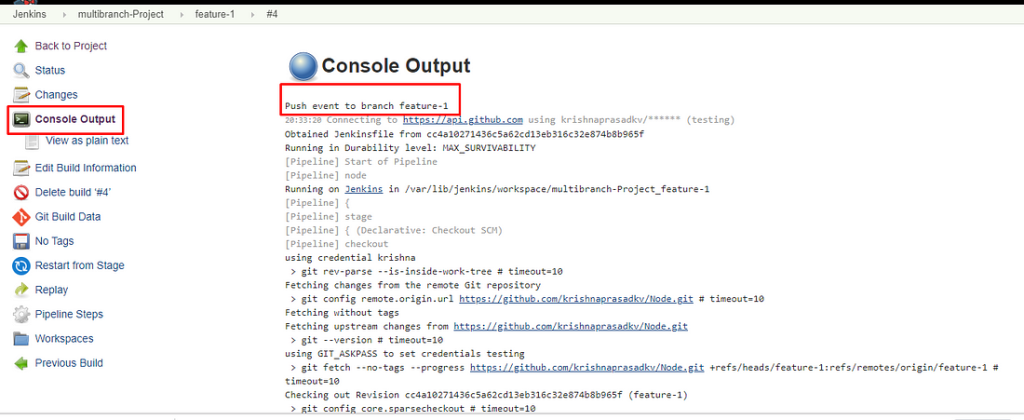Open the Changes link in sidebar
Viewport: 1024px width, 420px height.
(56, 95)
